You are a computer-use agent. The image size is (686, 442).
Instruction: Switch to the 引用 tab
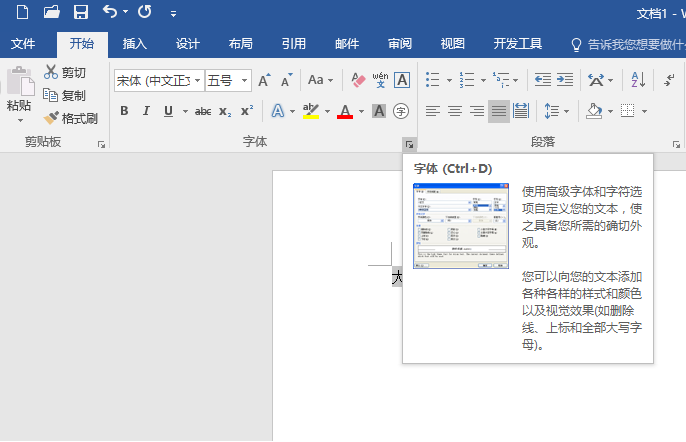pyautogui.click(x=294, y=44)
